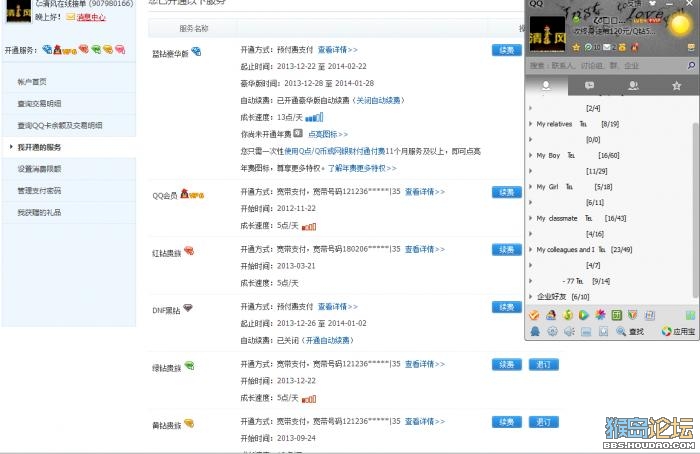The image size is (700, 454).
Task: Click the orange checkmark app icon in QQ
Action: point(534,315)
